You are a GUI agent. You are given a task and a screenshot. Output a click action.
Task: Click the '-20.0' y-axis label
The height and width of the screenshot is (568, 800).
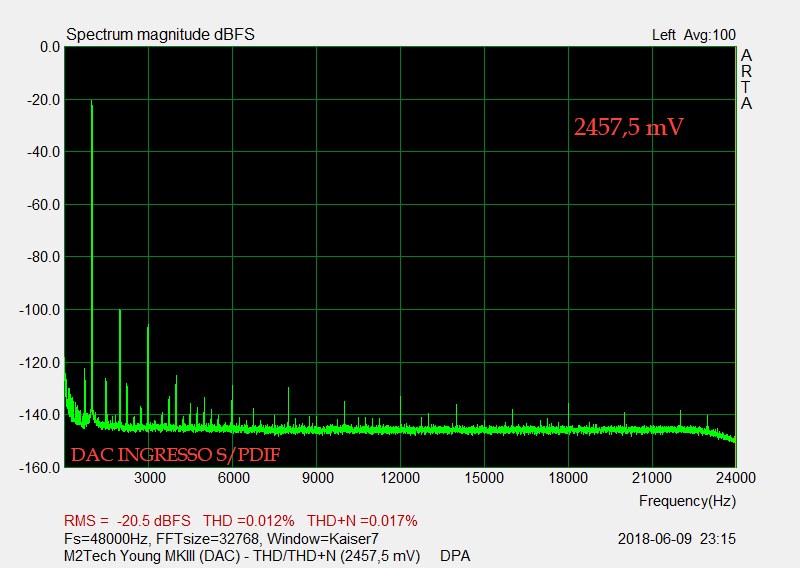point(43,100)
